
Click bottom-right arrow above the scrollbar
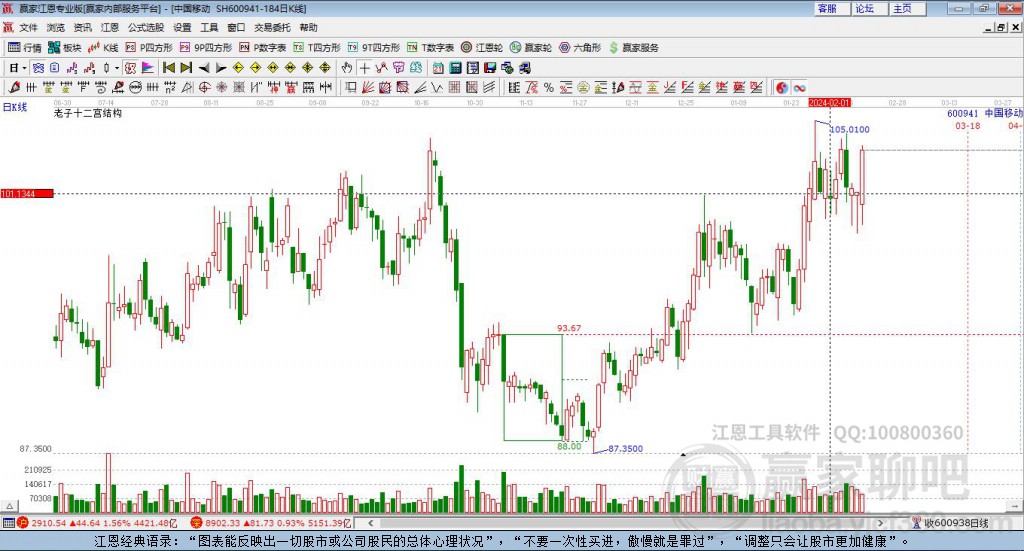pyautogui.click(x=1014, y=506)
